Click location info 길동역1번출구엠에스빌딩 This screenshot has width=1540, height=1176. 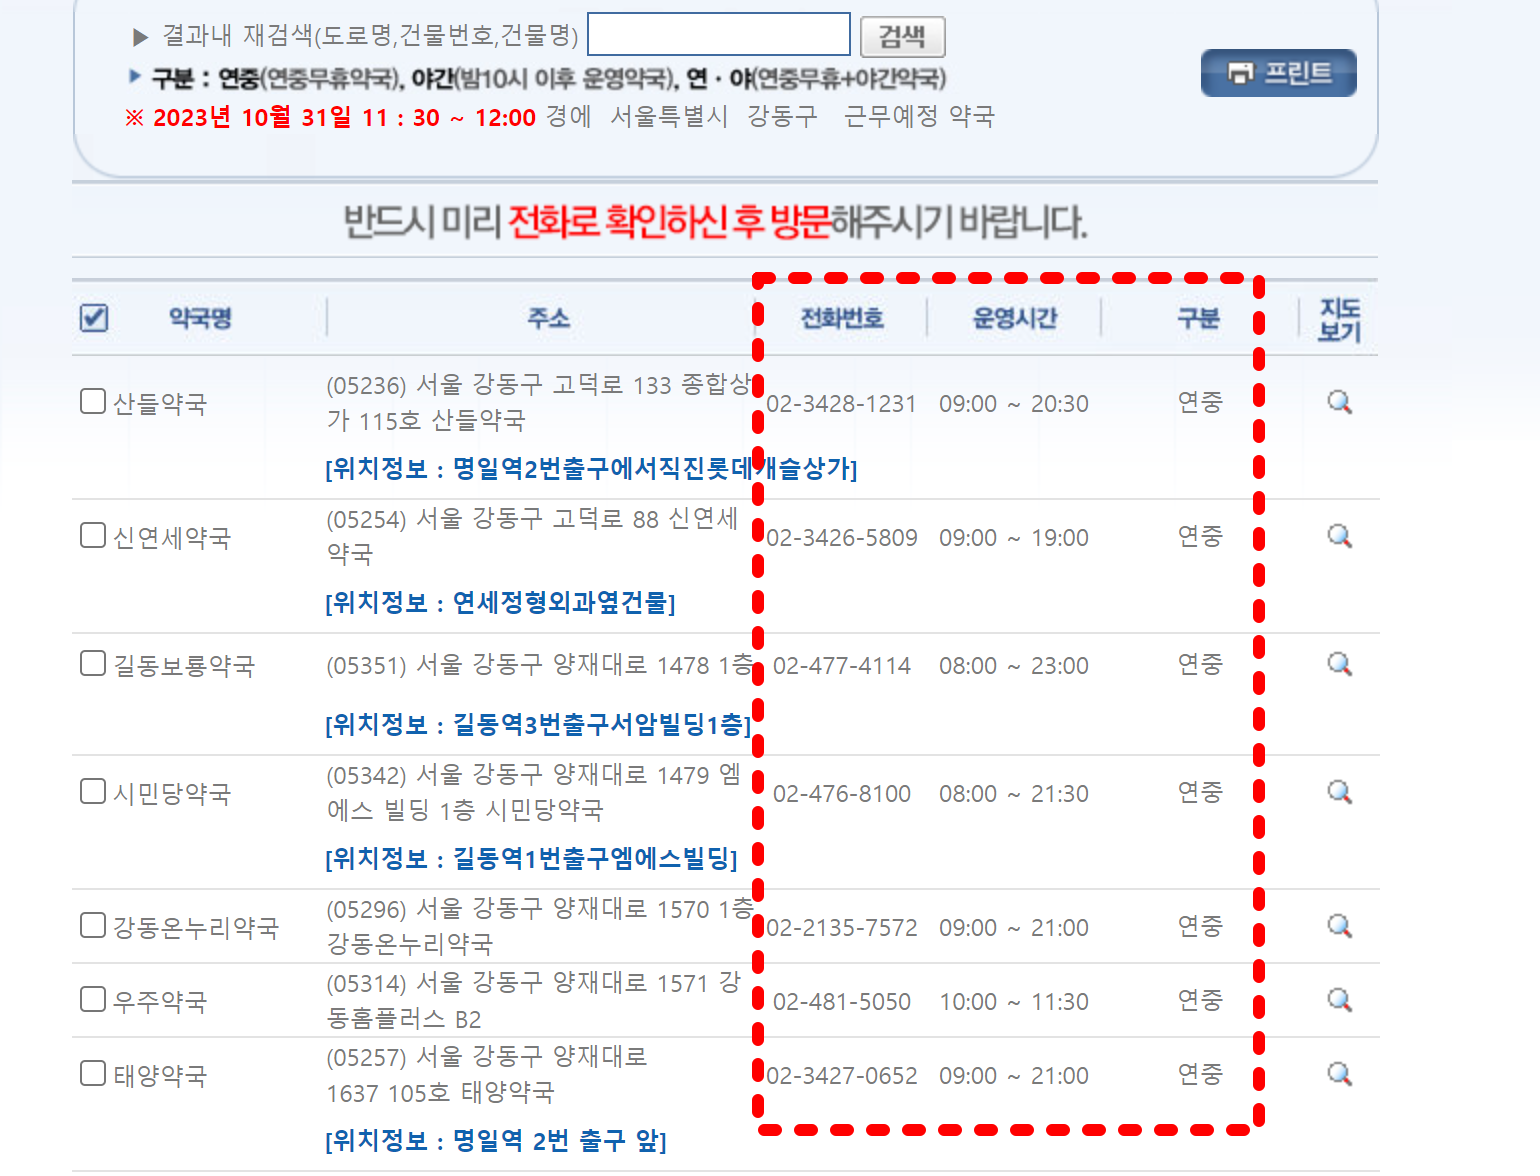pos(531,858)
